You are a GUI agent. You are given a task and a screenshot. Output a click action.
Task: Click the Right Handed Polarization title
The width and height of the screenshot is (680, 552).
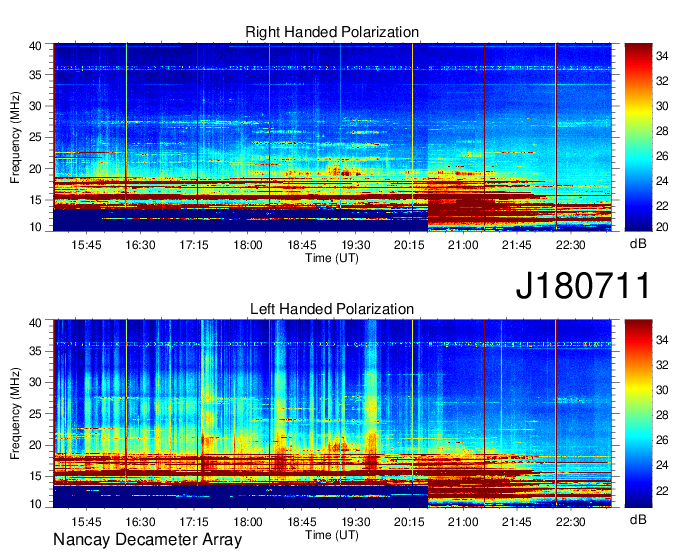(332, 32)
